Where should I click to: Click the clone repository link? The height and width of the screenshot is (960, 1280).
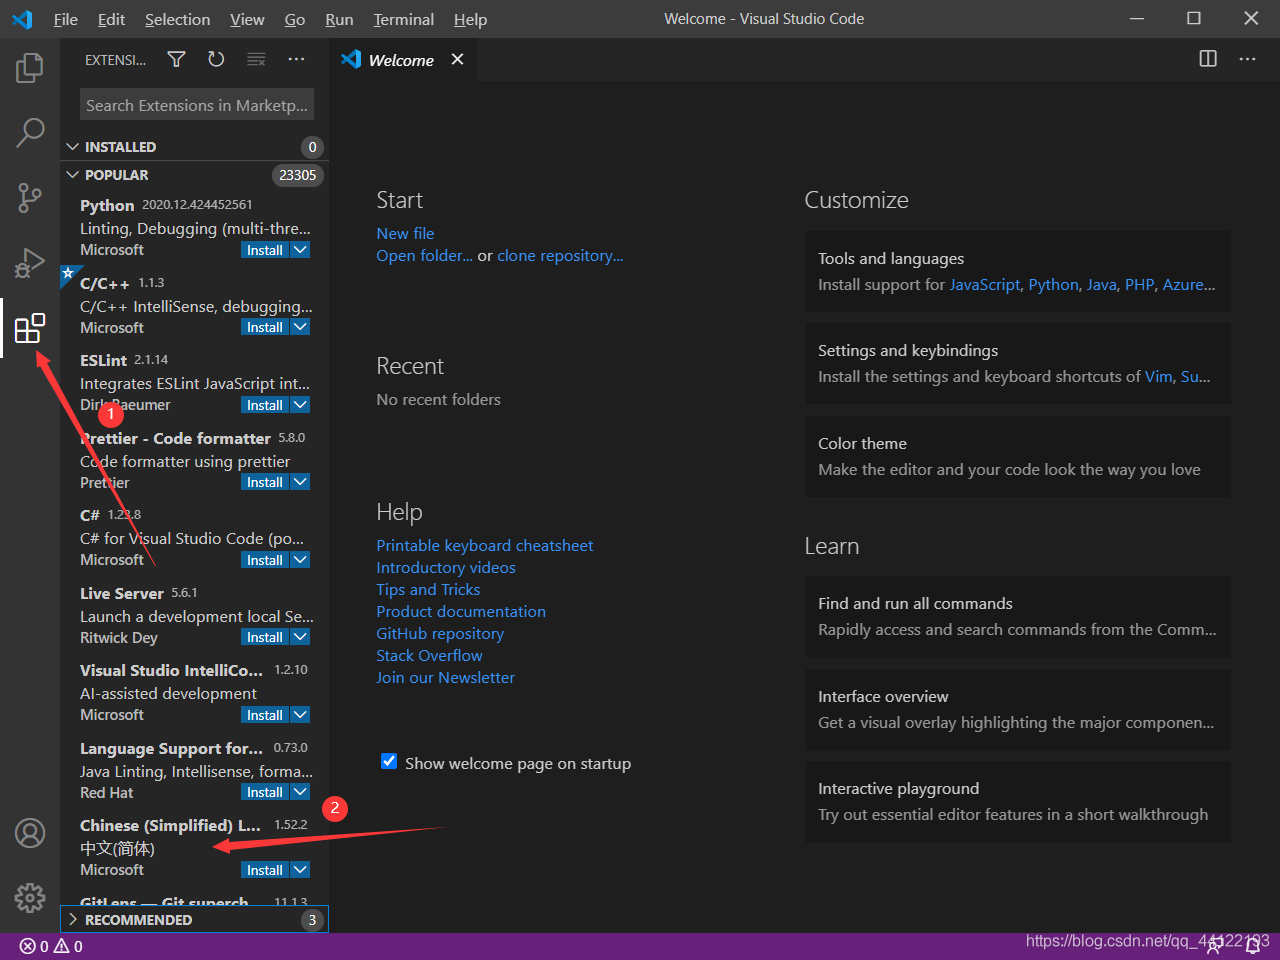tap(560, 256)
